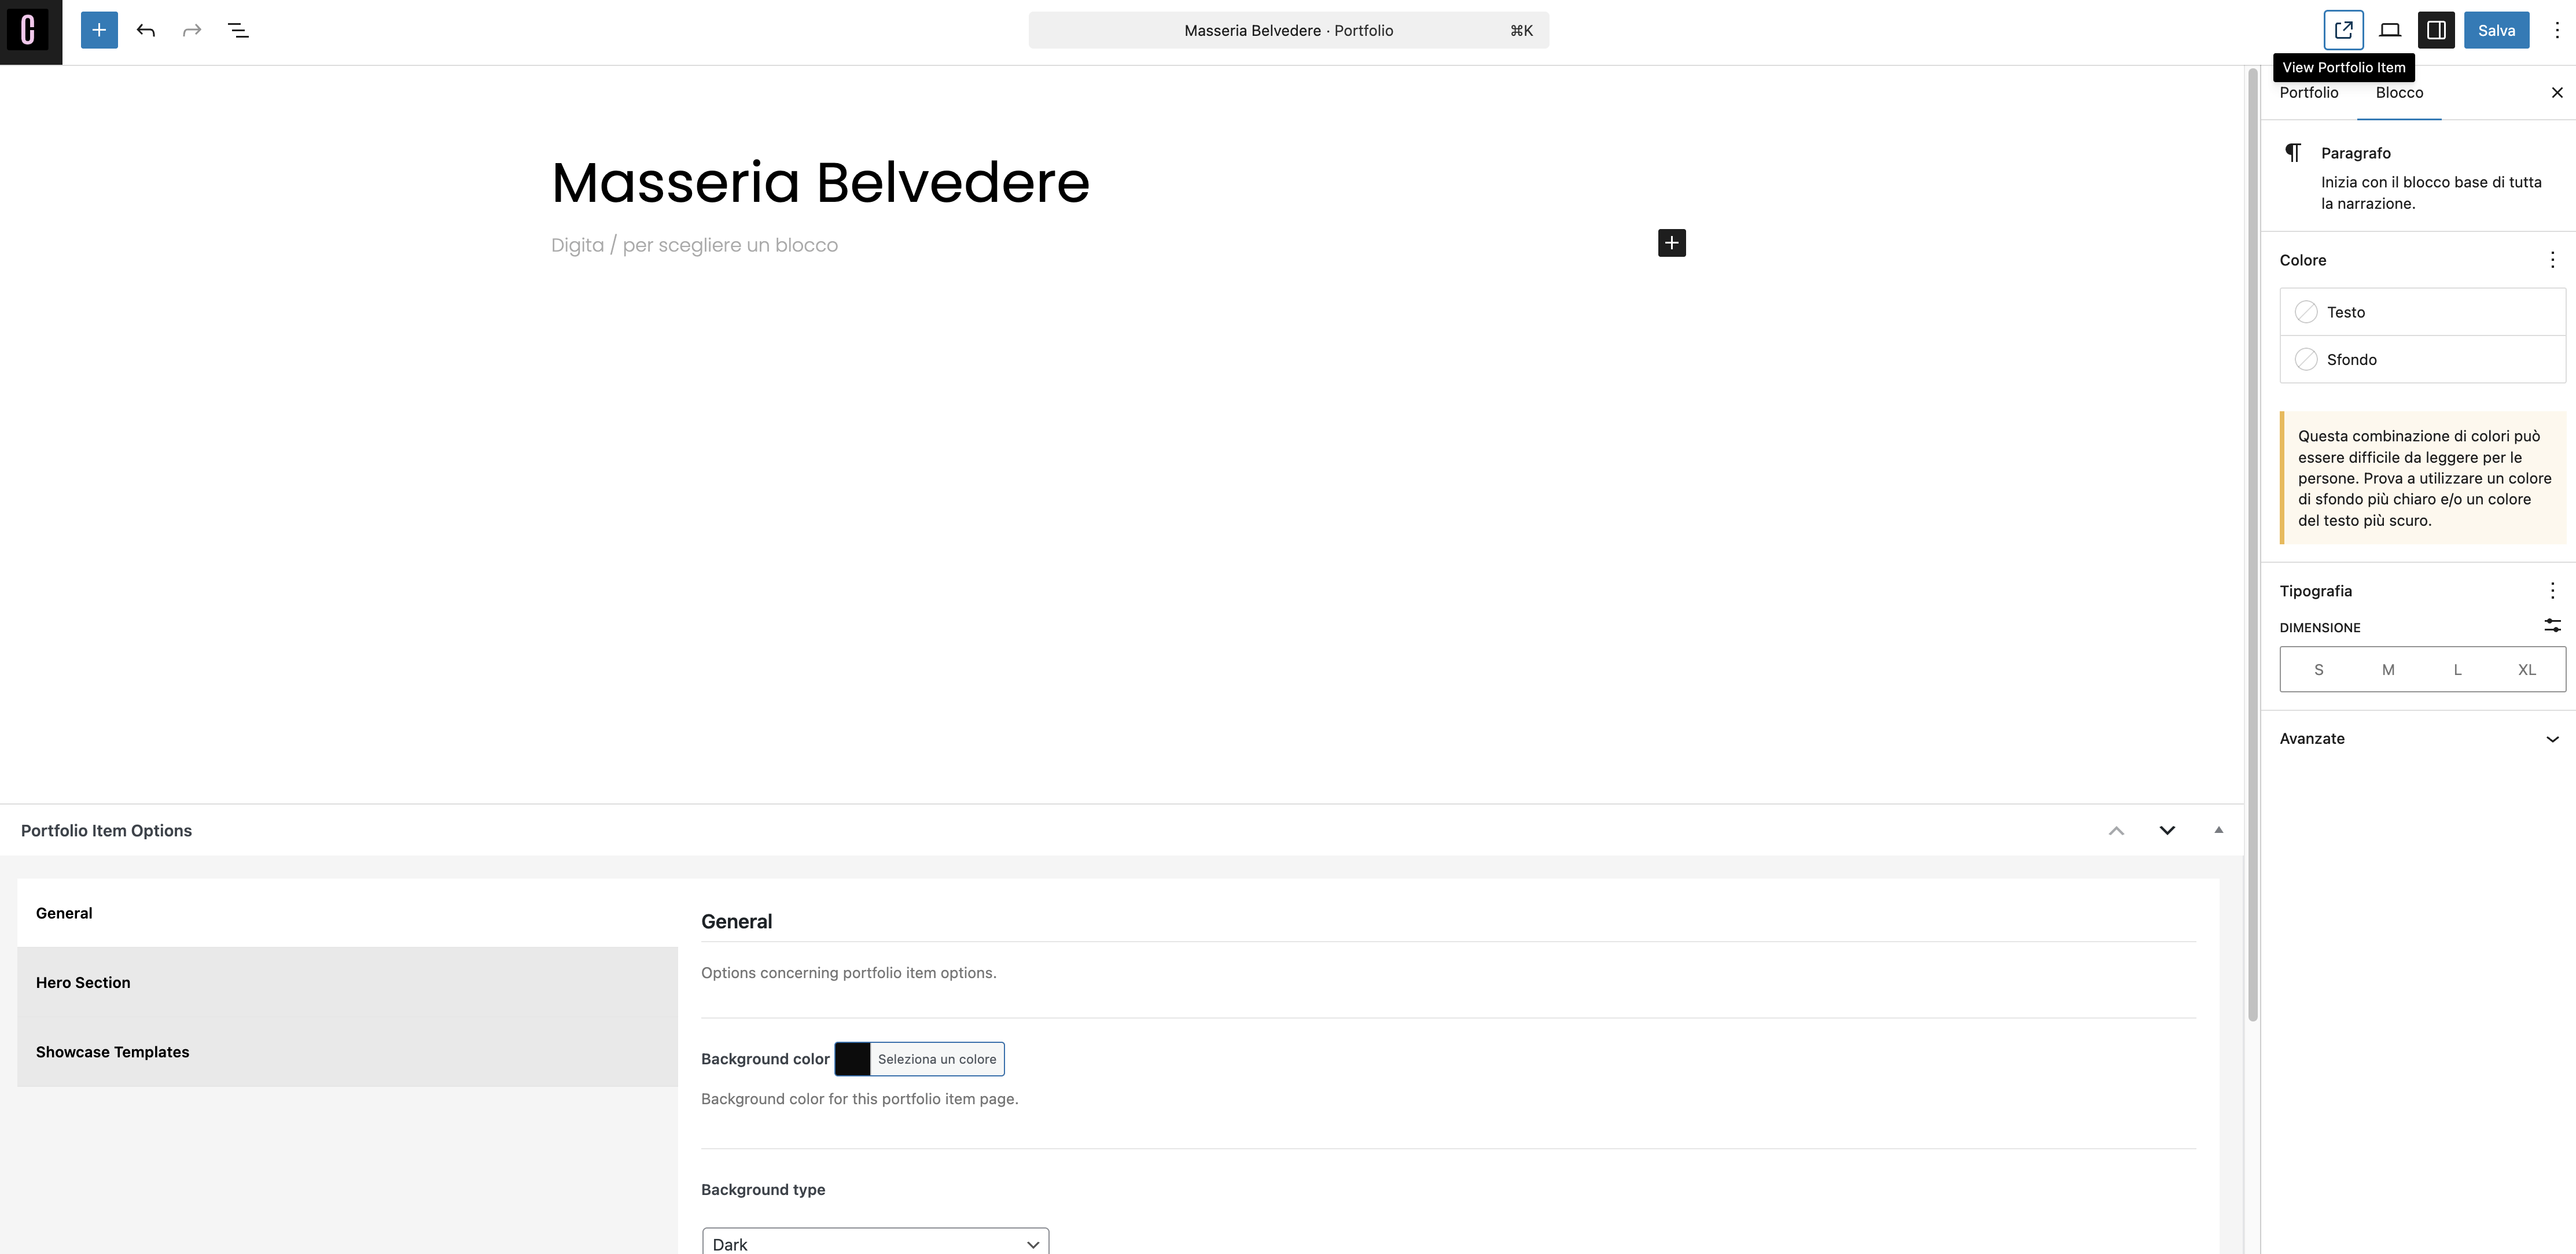
Task: Switch to laptop preview mode icon
Action: point(2390,30)
